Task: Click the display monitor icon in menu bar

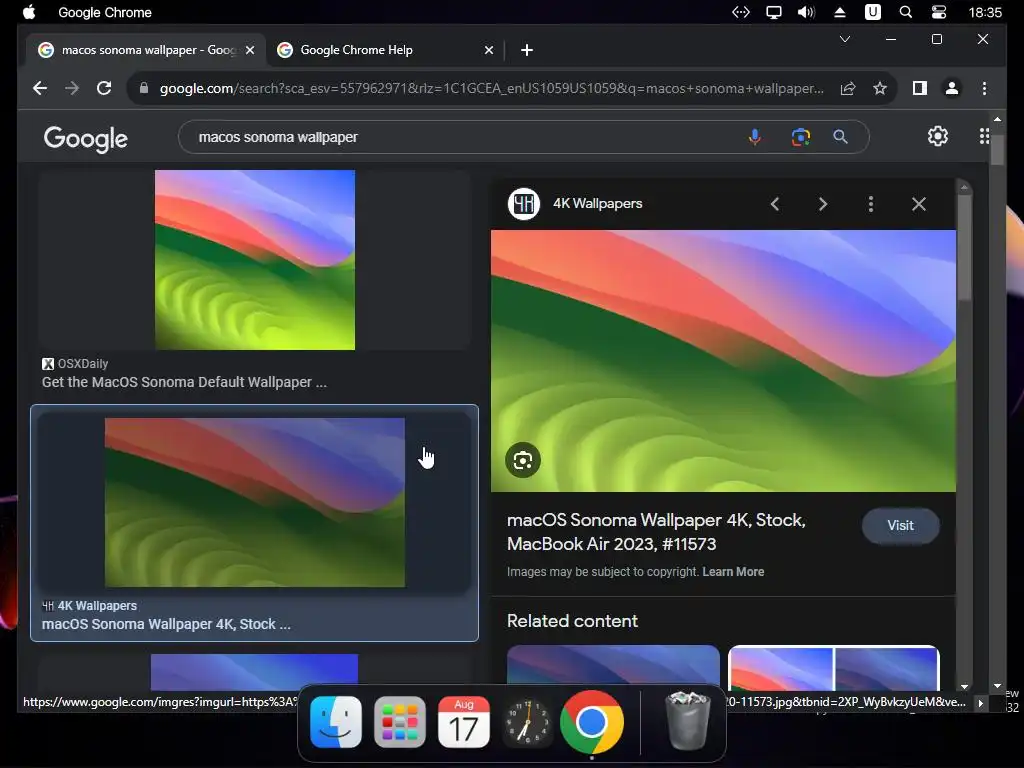Action: tap(774, 12)
